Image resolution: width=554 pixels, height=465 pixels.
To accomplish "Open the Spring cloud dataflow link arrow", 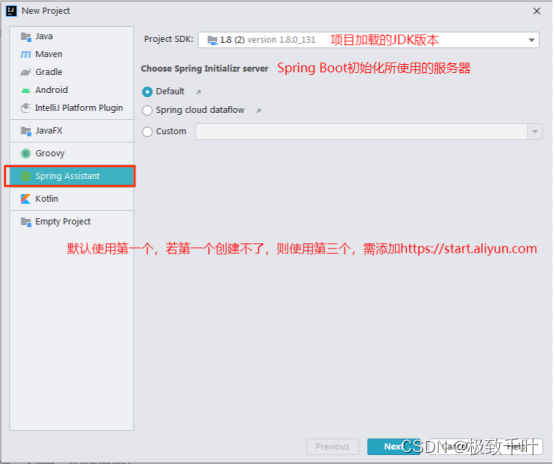I will pyautogui.click(x=259, y=111).
